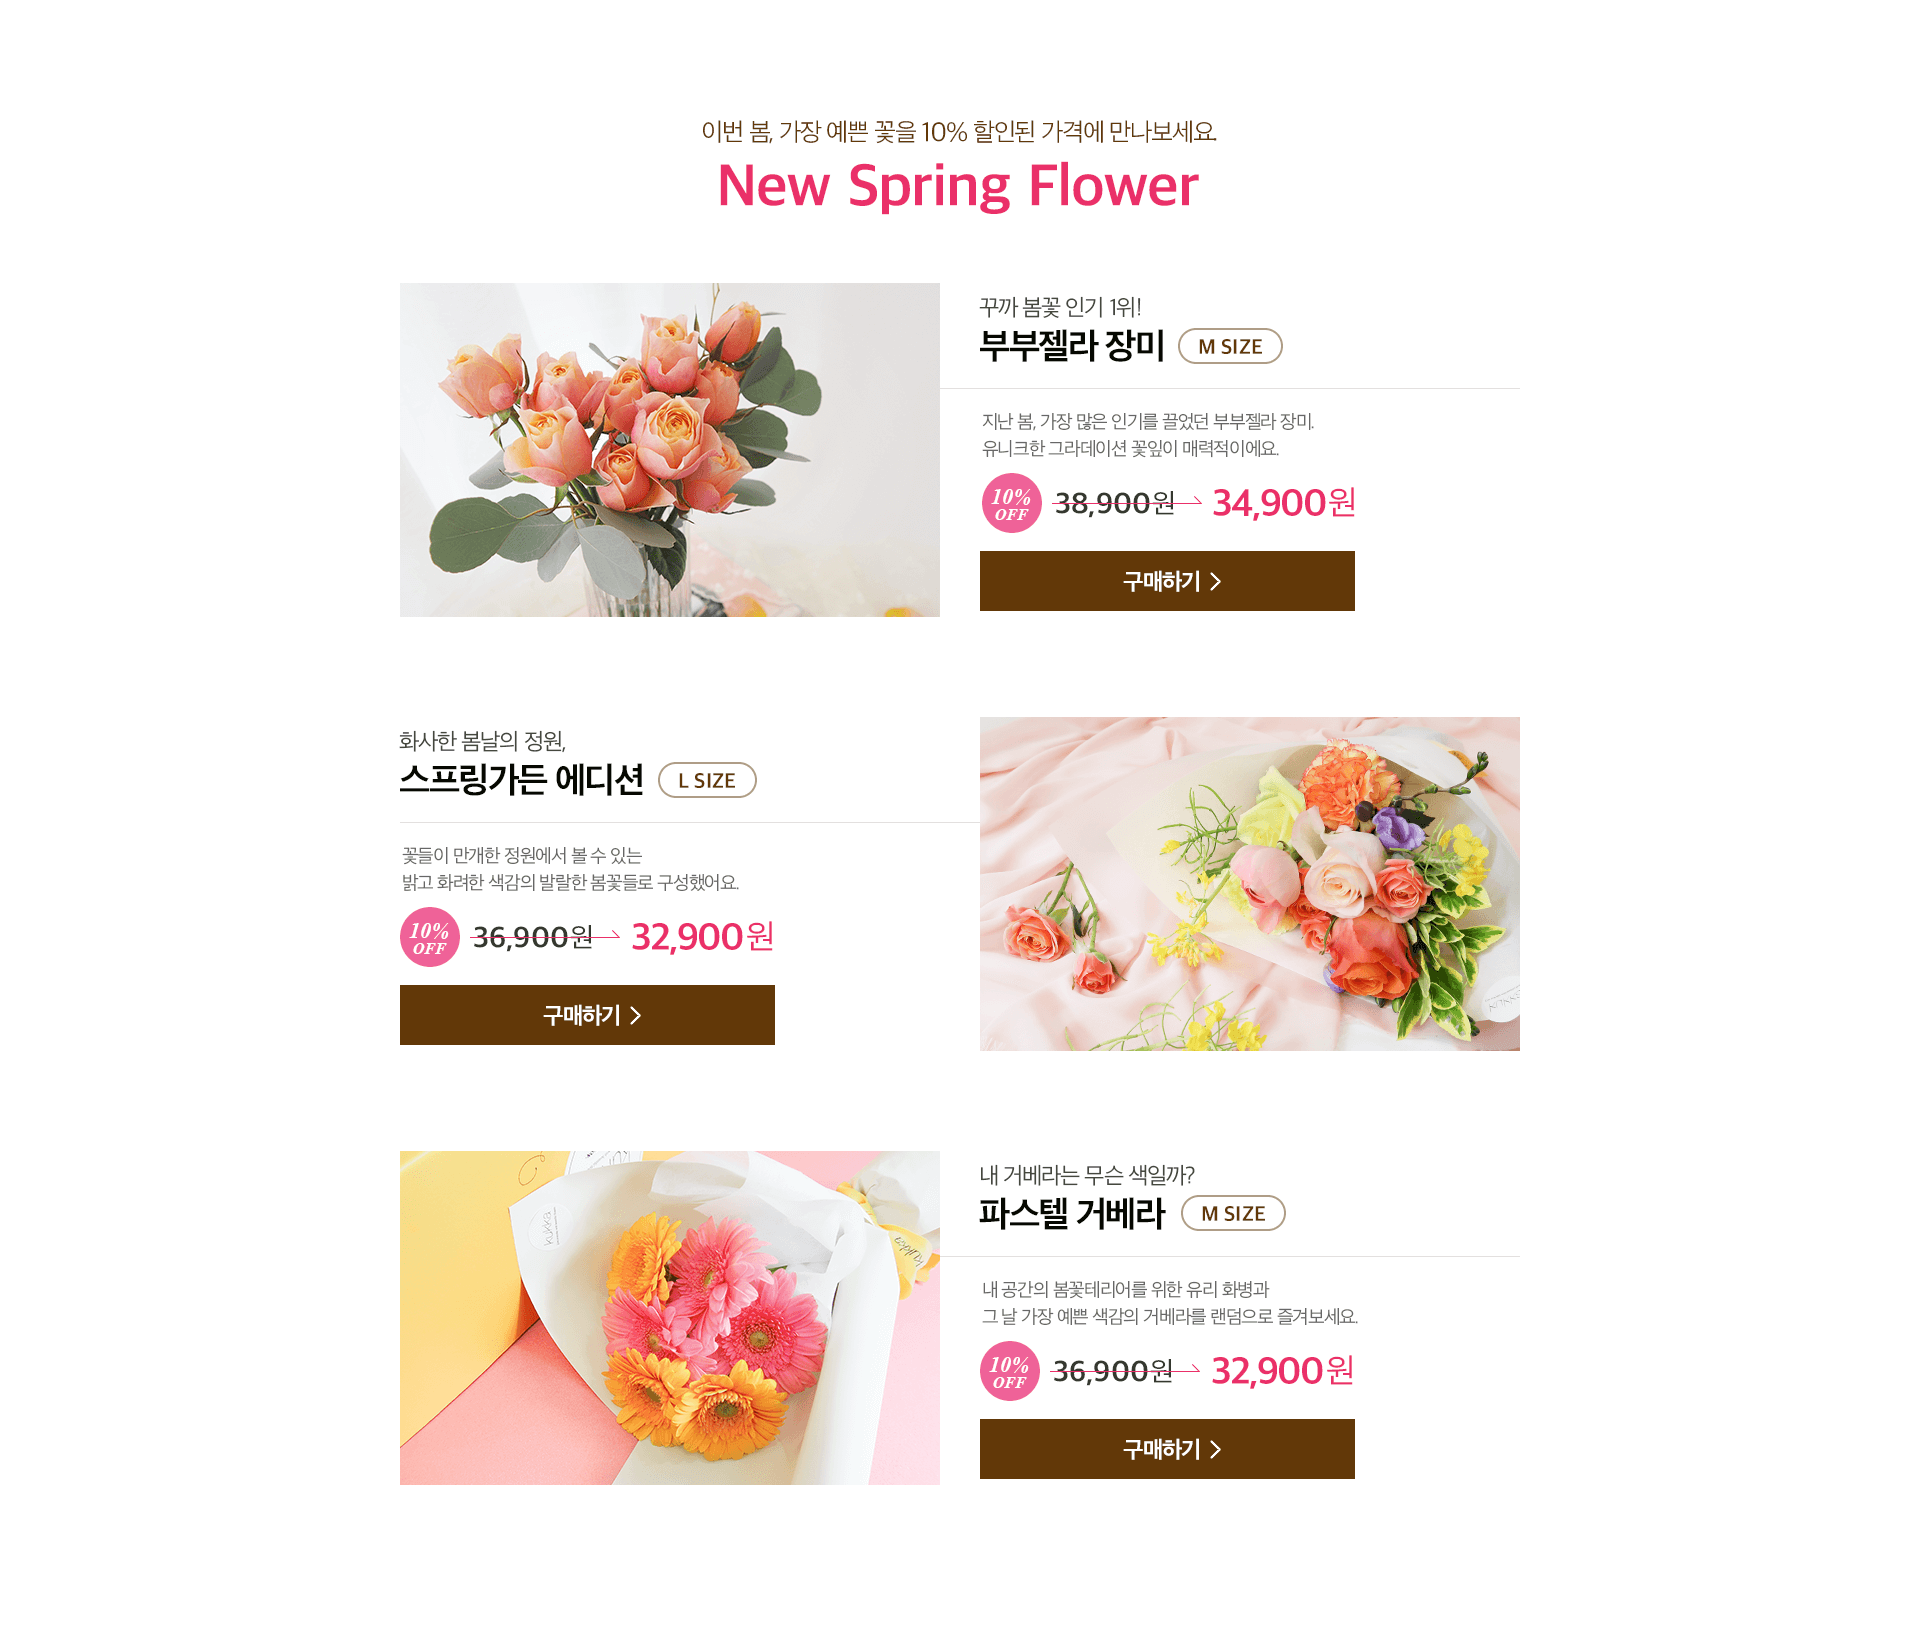Select the 스프링가든 에디션 product title
The width and height of the screenshot is (1920, 1635).
pyautogui.click(x=521, y=780)
